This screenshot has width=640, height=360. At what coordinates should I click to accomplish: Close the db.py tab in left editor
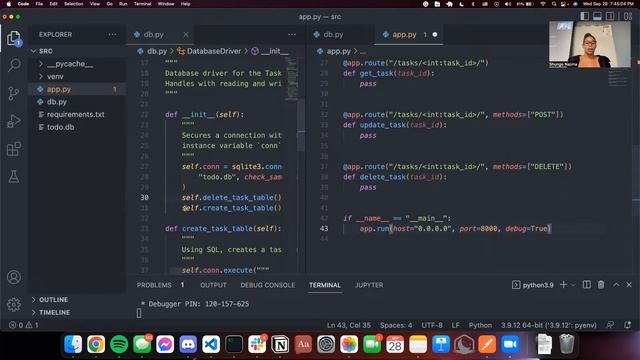point(186,35)
